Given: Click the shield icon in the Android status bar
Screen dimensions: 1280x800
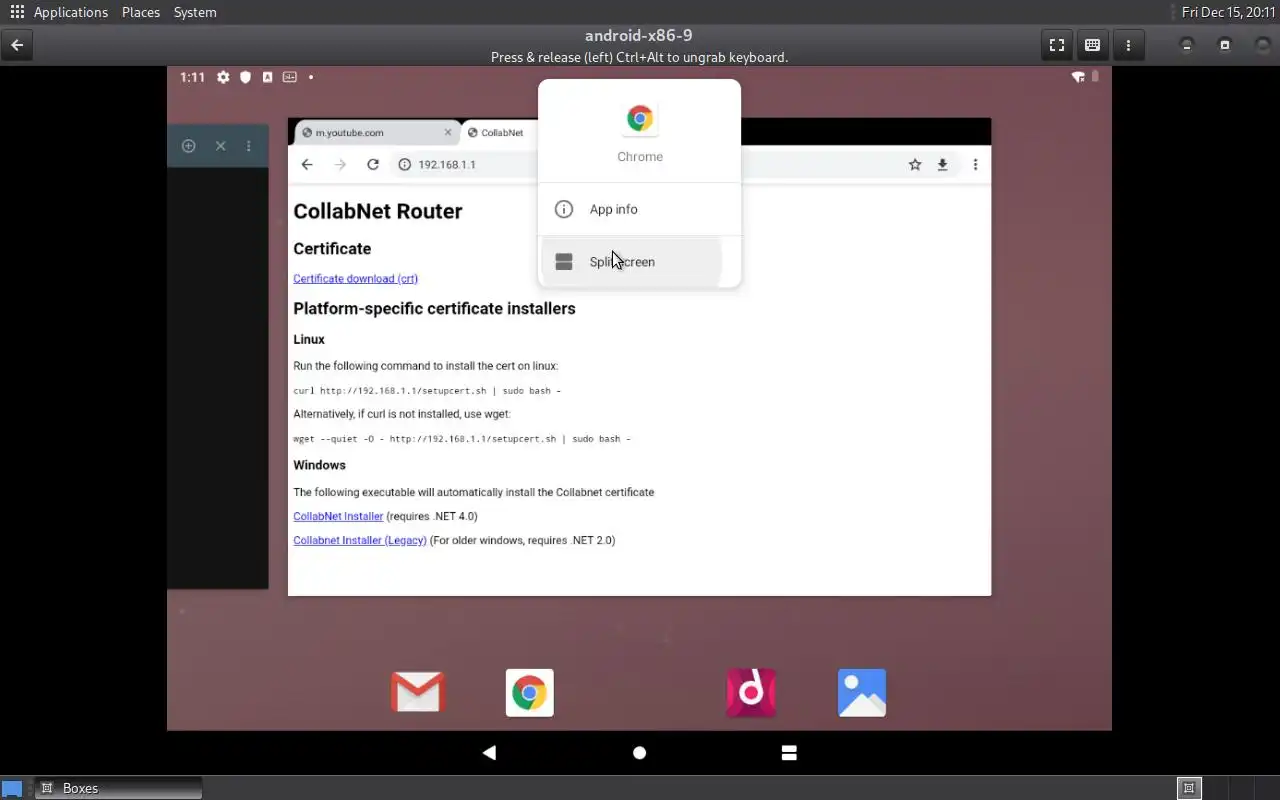Looking at the screenshot, I should 245,77.
